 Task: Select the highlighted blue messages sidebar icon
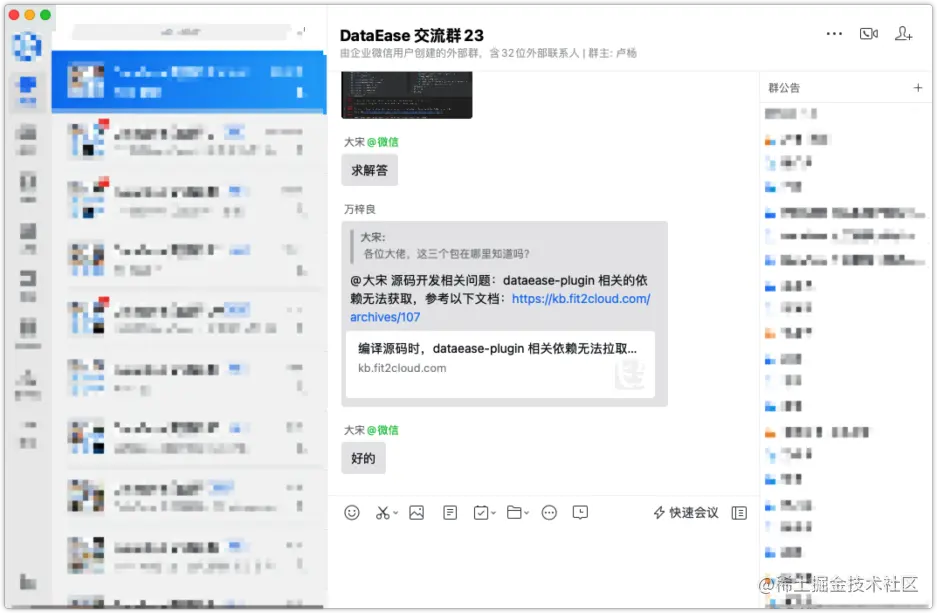point(27,90)
